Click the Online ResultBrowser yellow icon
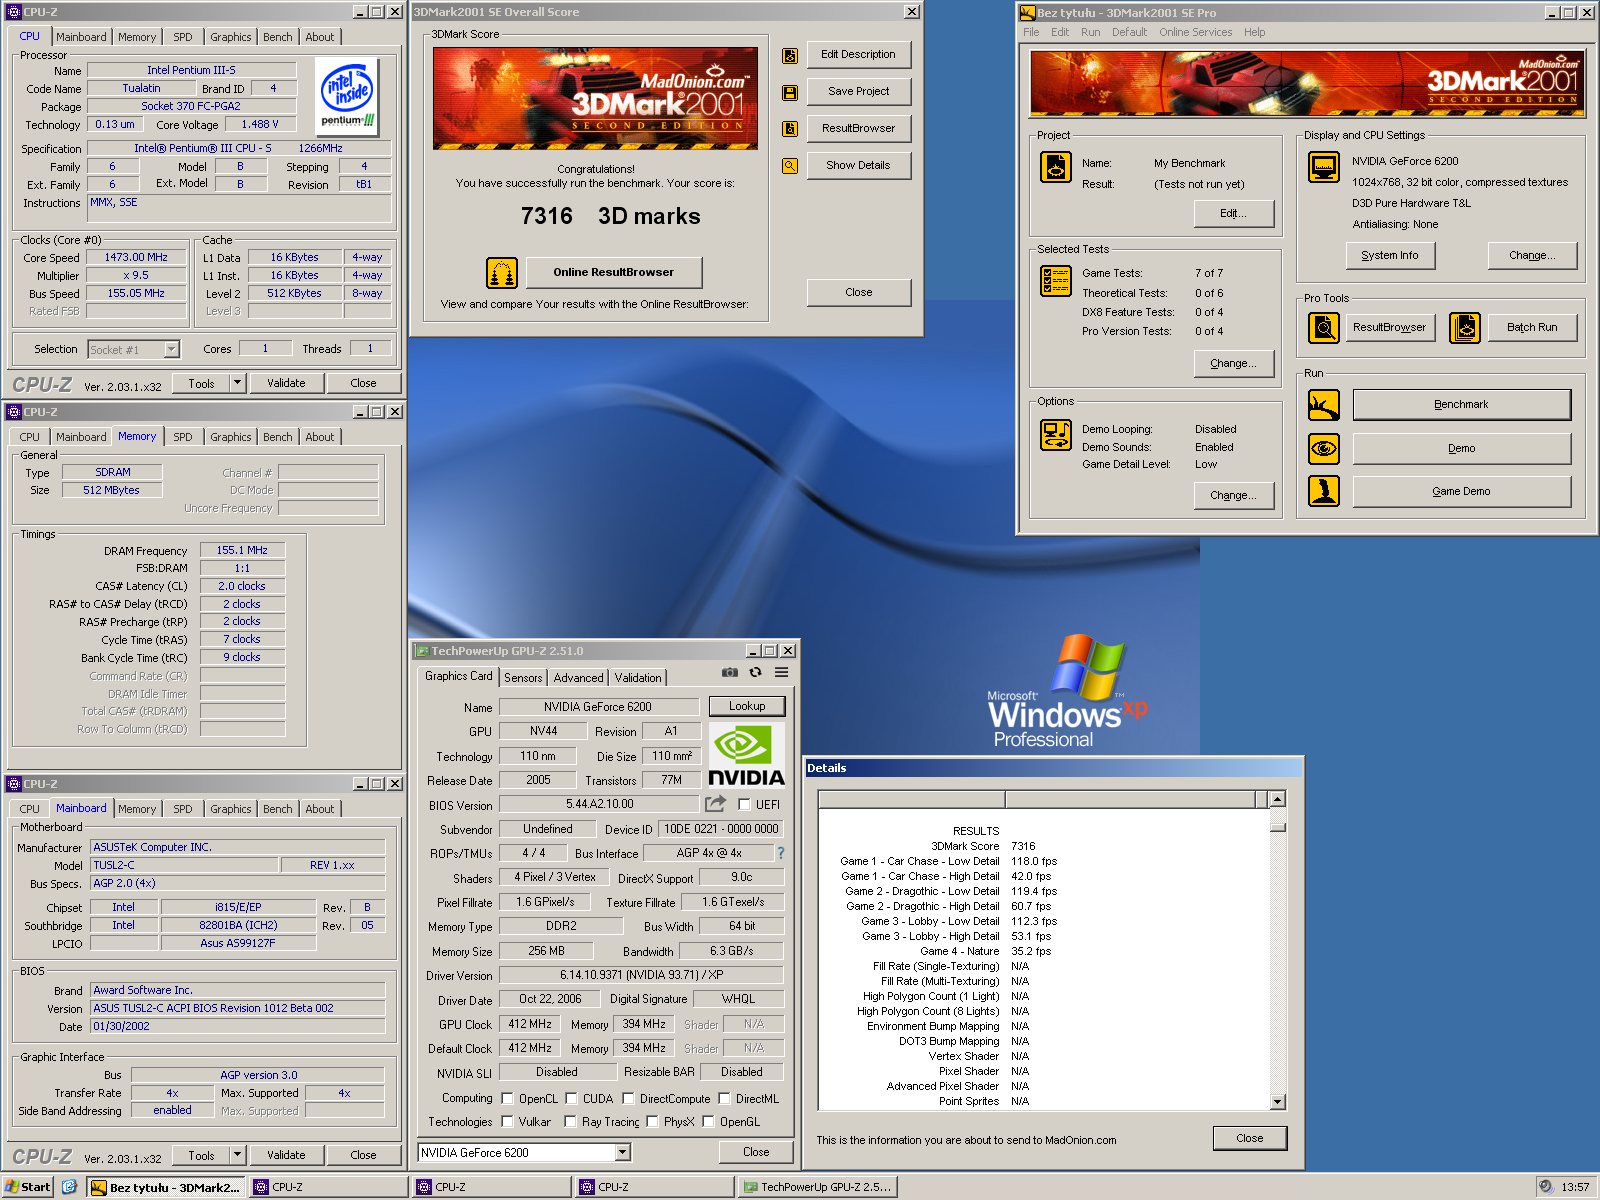This screenshot has width=1600, height=1200. [502, 272]
